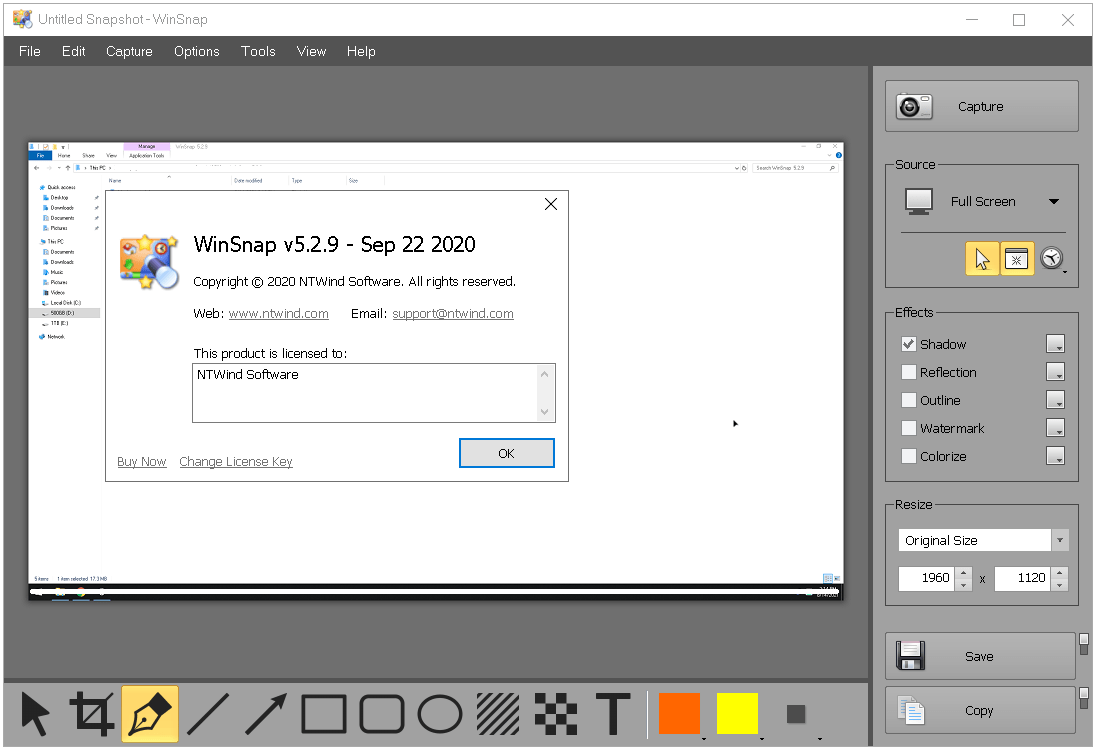Toggle the slider handle beside Save
This screenshot has height=749, width=1095.
click(1084, 644)
